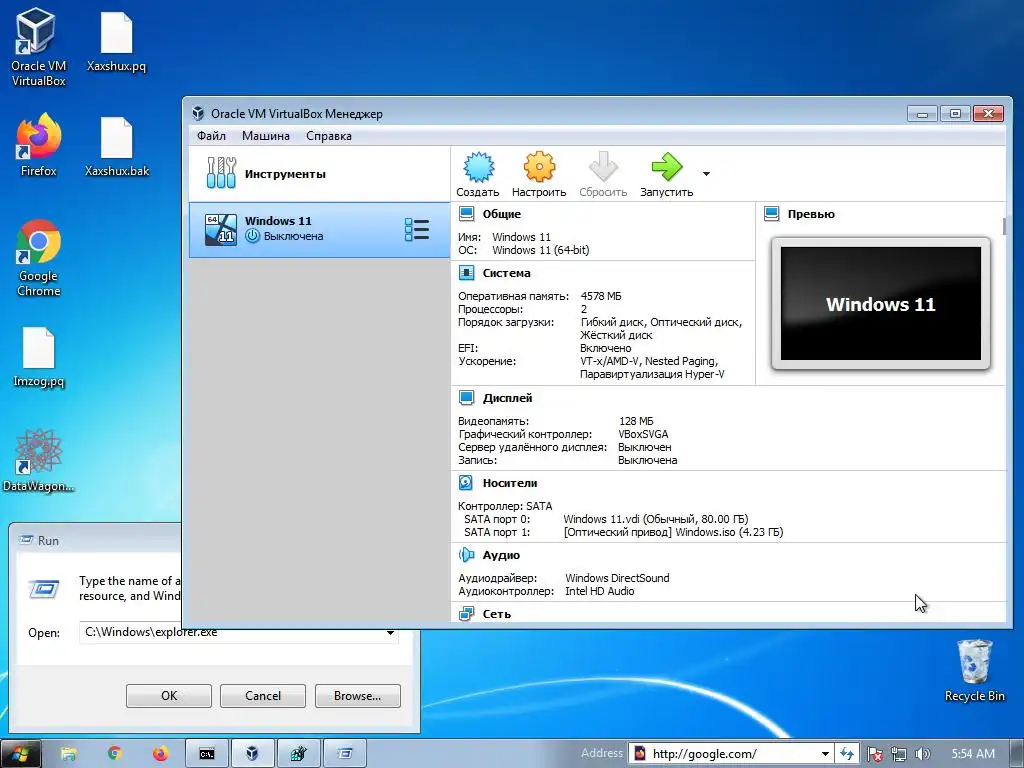The image size is (1024, 768).
Task: Click the details pane vertical scrollbar
Action: pos(1004,226)
